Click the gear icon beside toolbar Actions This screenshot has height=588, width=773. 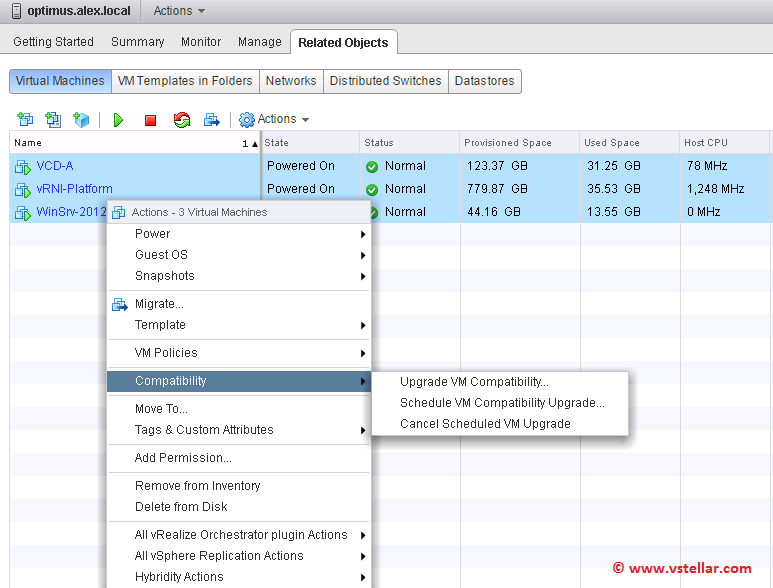pos(246,120)
